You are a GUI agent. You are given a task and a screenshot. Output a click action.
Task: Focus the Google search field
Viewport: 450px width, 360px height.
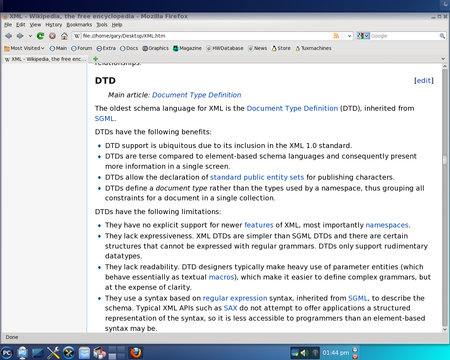click(x=404, y=36)
